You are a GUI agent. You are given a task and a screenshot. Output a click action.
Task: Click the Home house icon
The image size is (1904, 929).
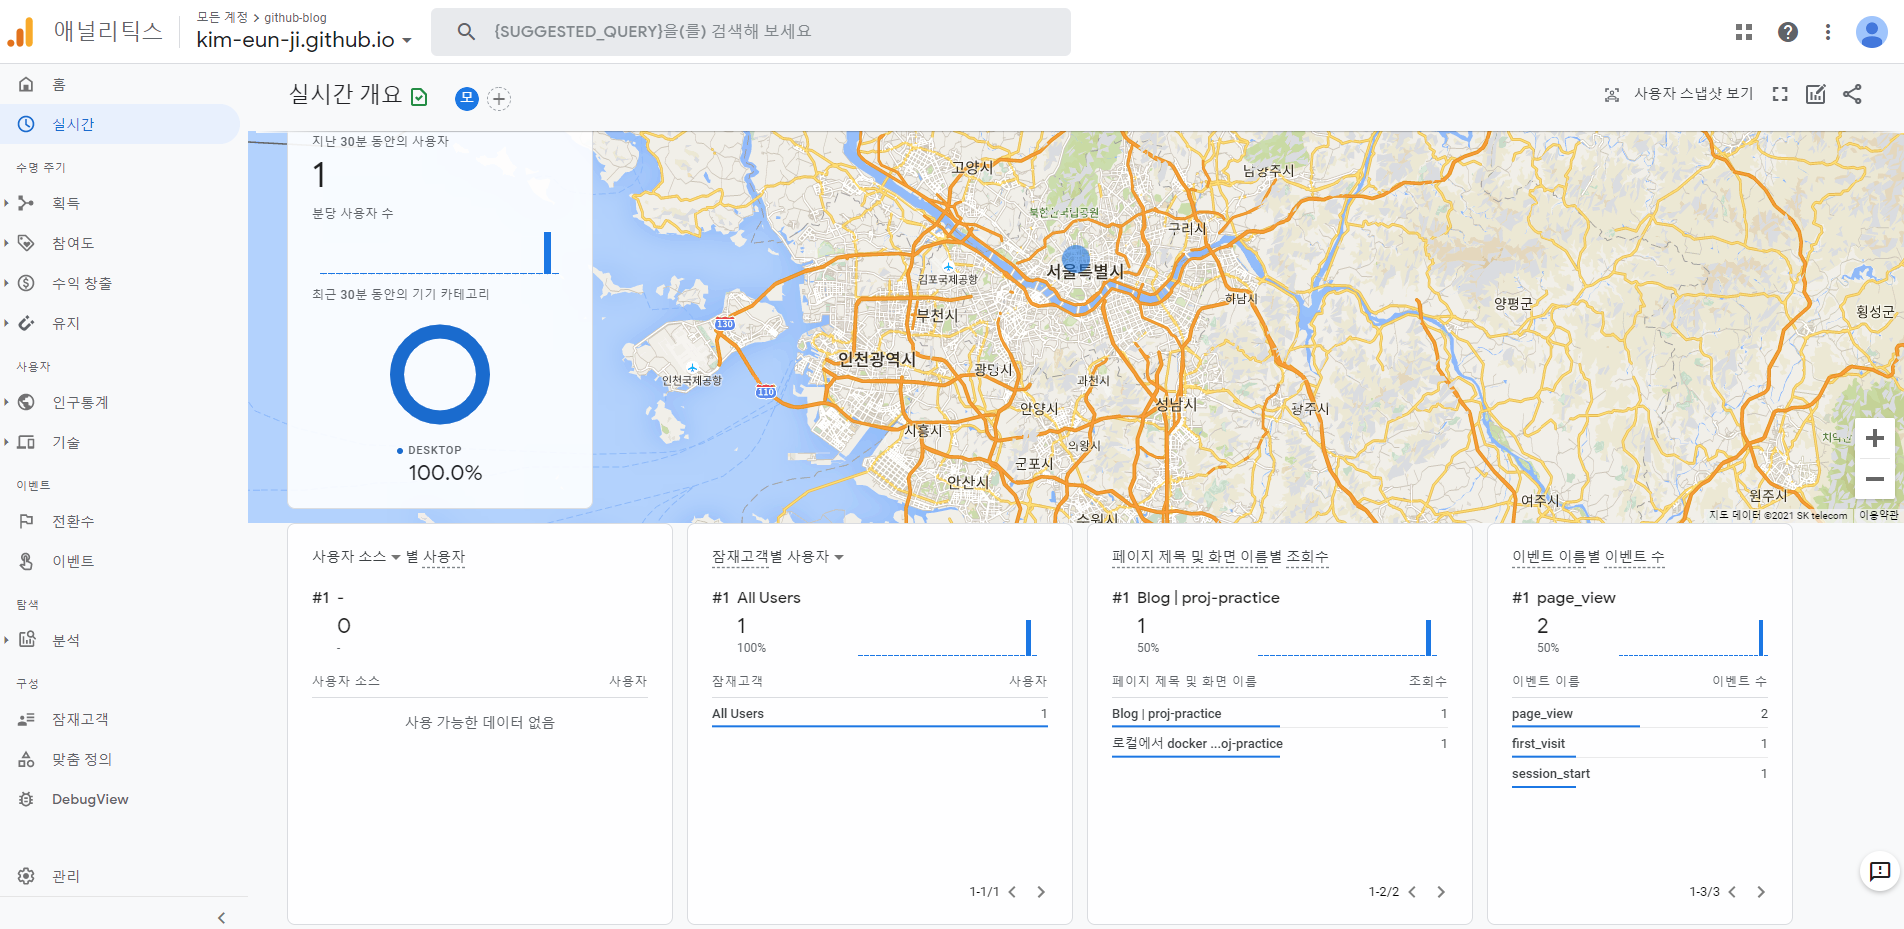point(27,84)
